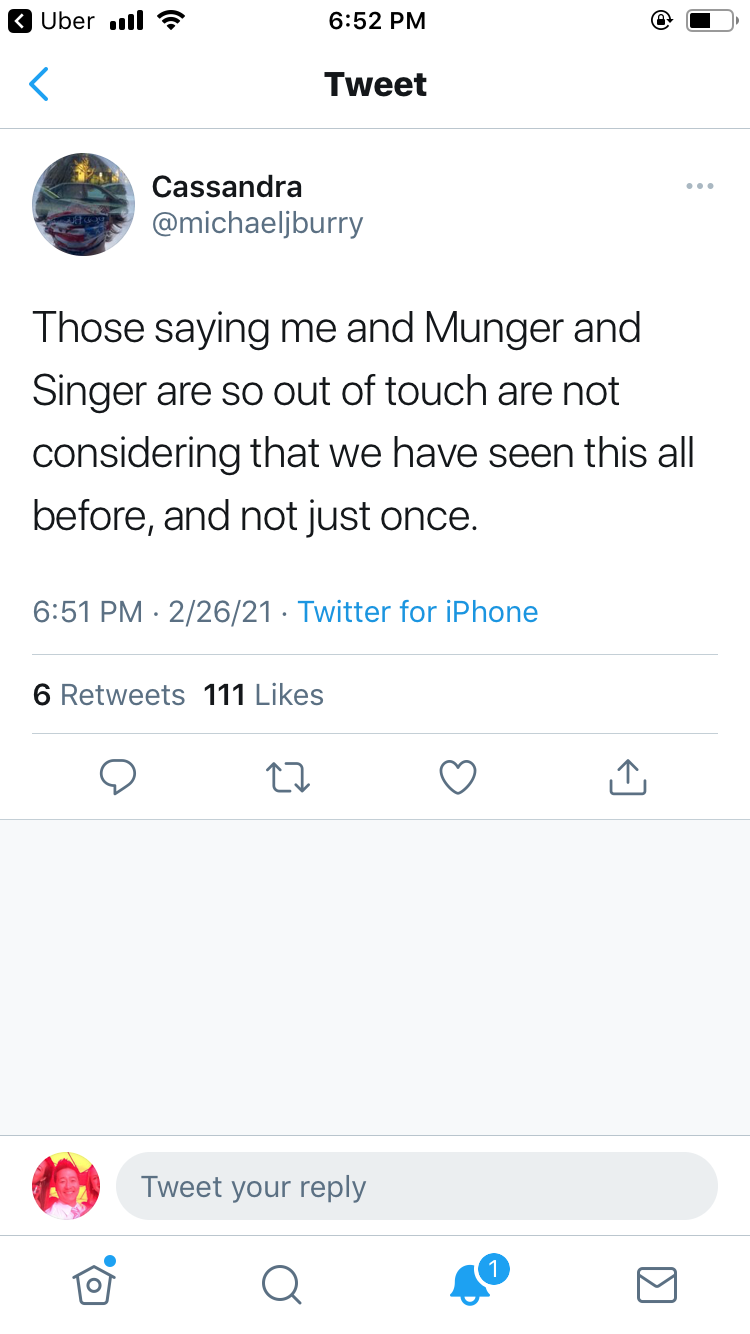Tap the retweet arrows icon
This screenshot has height=1334, width=750.
tap(288, 777)
